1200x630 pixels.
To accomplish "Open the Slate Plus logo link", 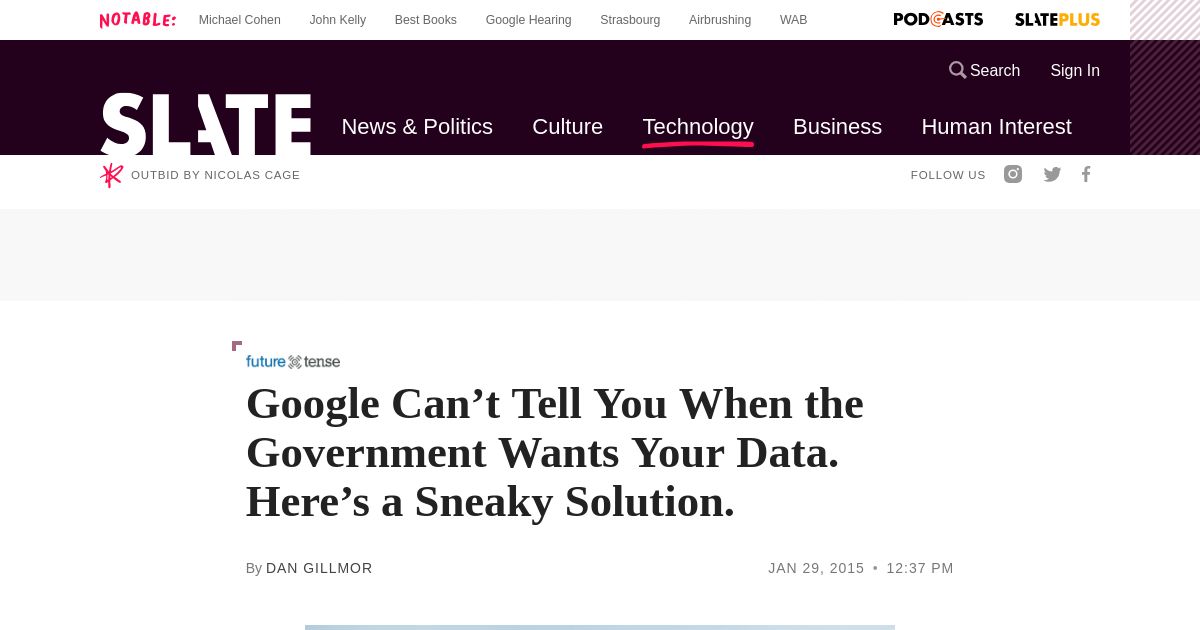I will tap(1057, 19).
